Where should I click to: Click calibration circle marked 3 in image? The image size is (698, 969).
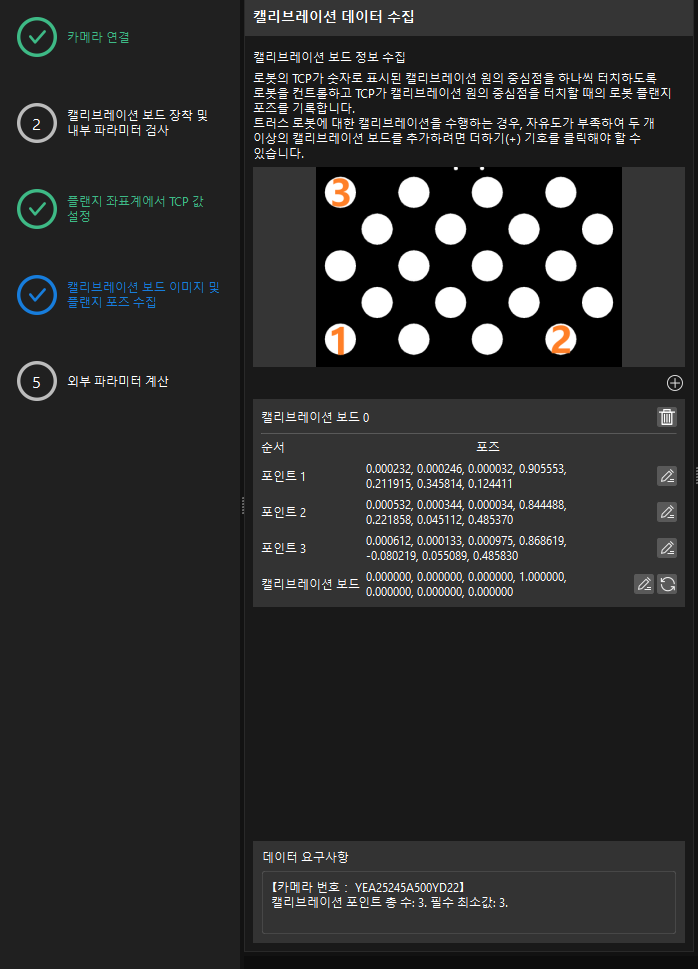(340, 193)
